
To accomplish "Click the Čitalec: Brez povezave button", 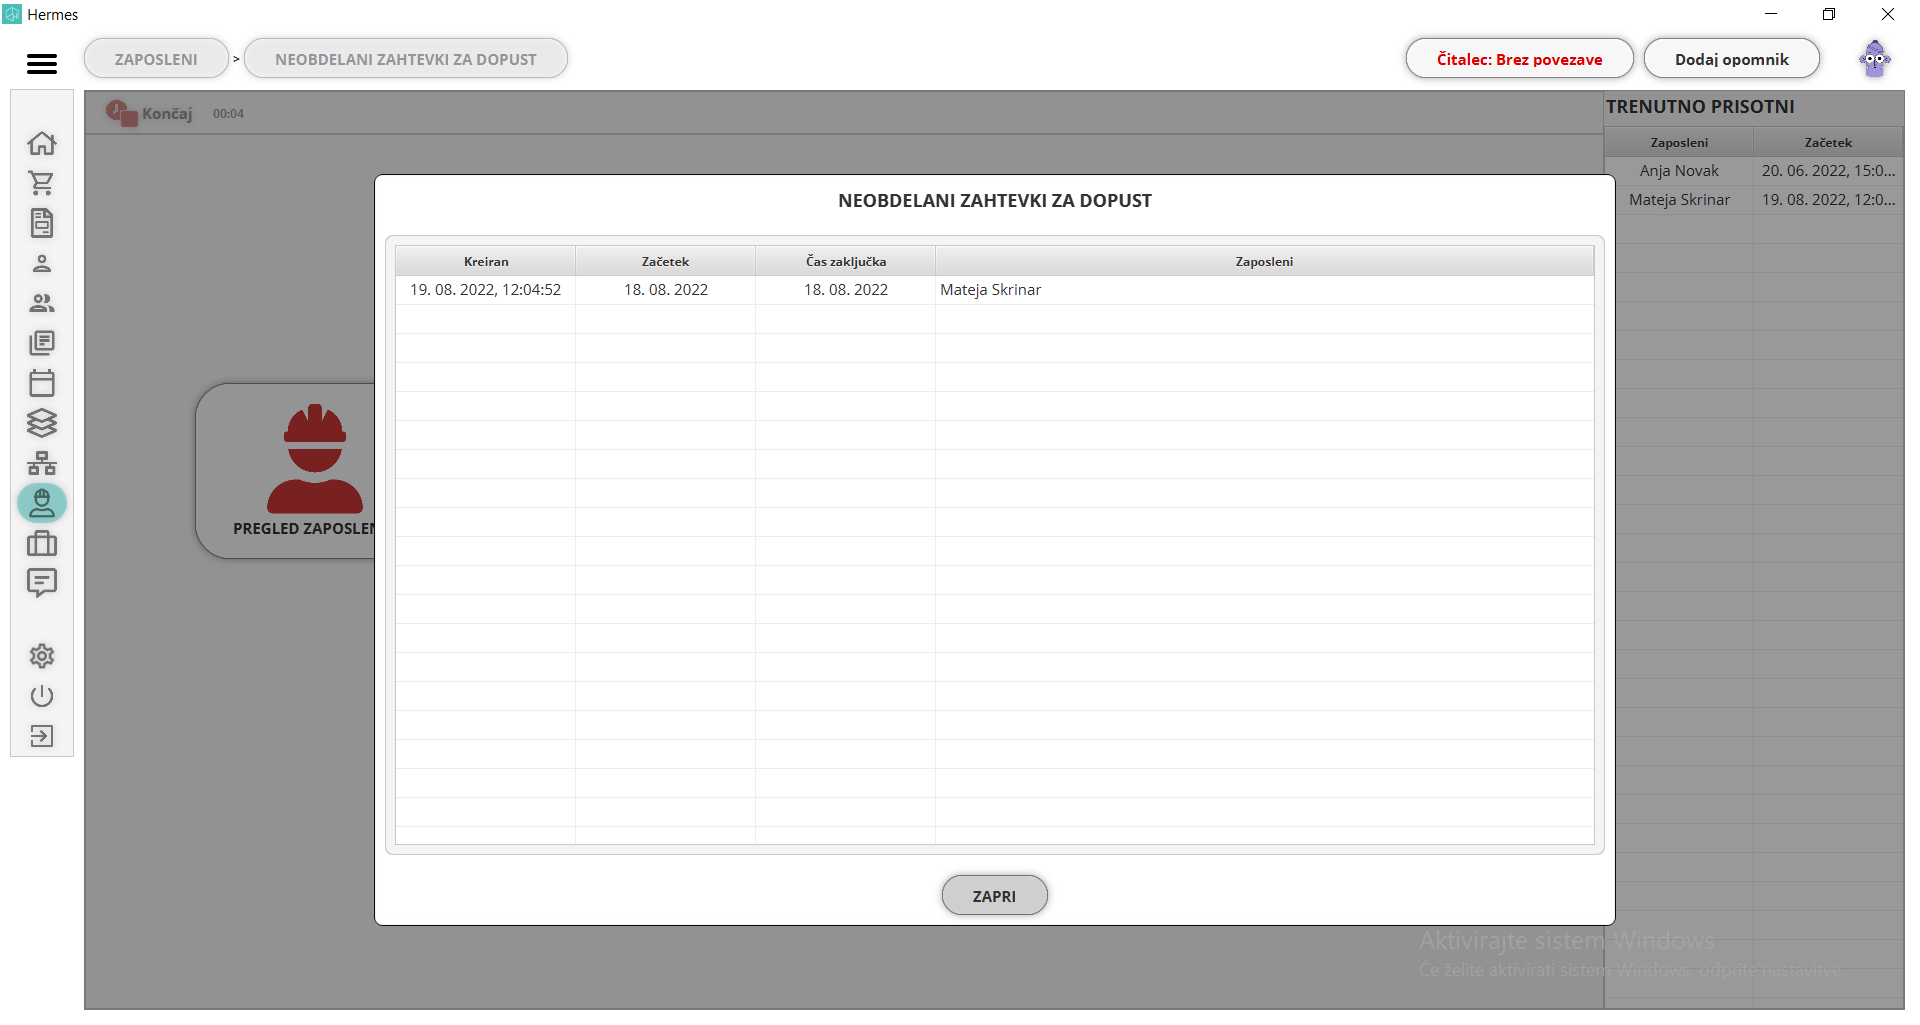I will pos(1519,59).
